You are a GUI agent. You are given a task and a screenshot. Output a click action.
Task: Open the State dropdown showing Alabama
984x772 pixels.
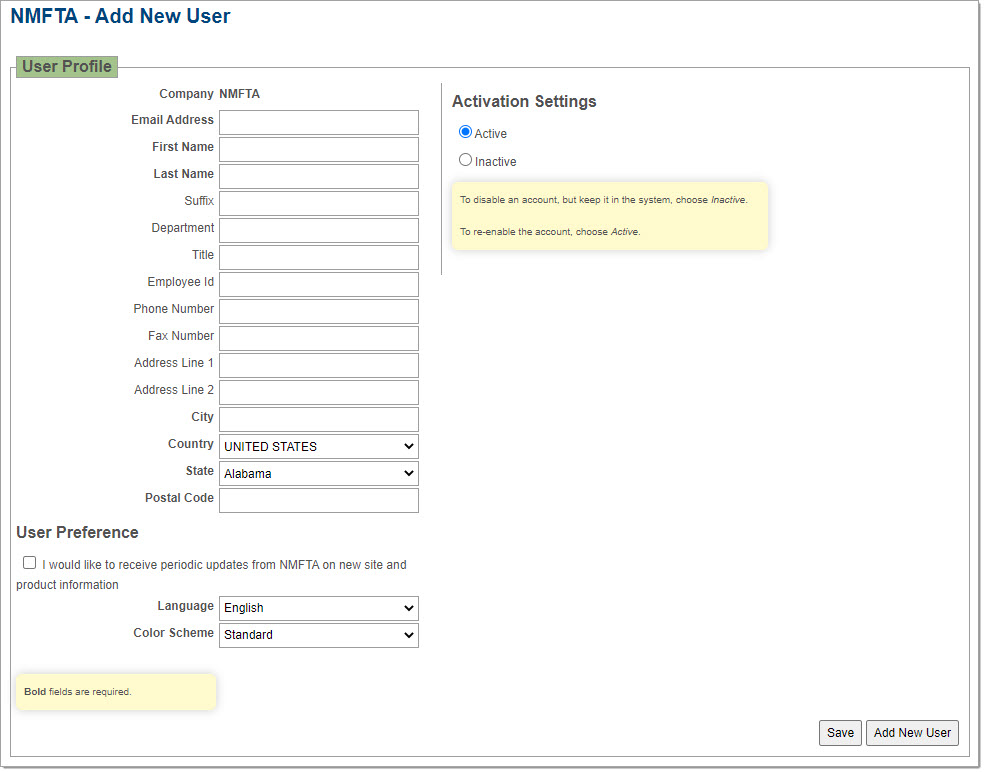319,474
